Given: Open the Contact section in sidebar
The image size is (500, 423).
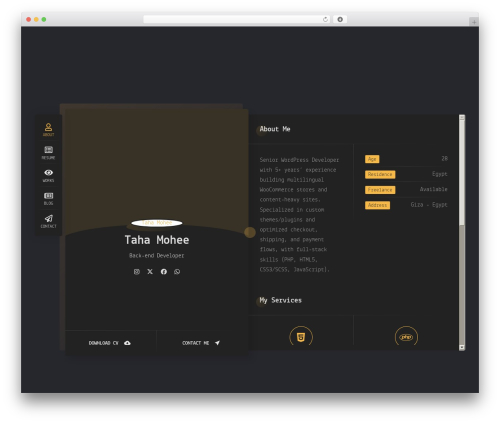Looking at the screenshot, I should 48,221.
